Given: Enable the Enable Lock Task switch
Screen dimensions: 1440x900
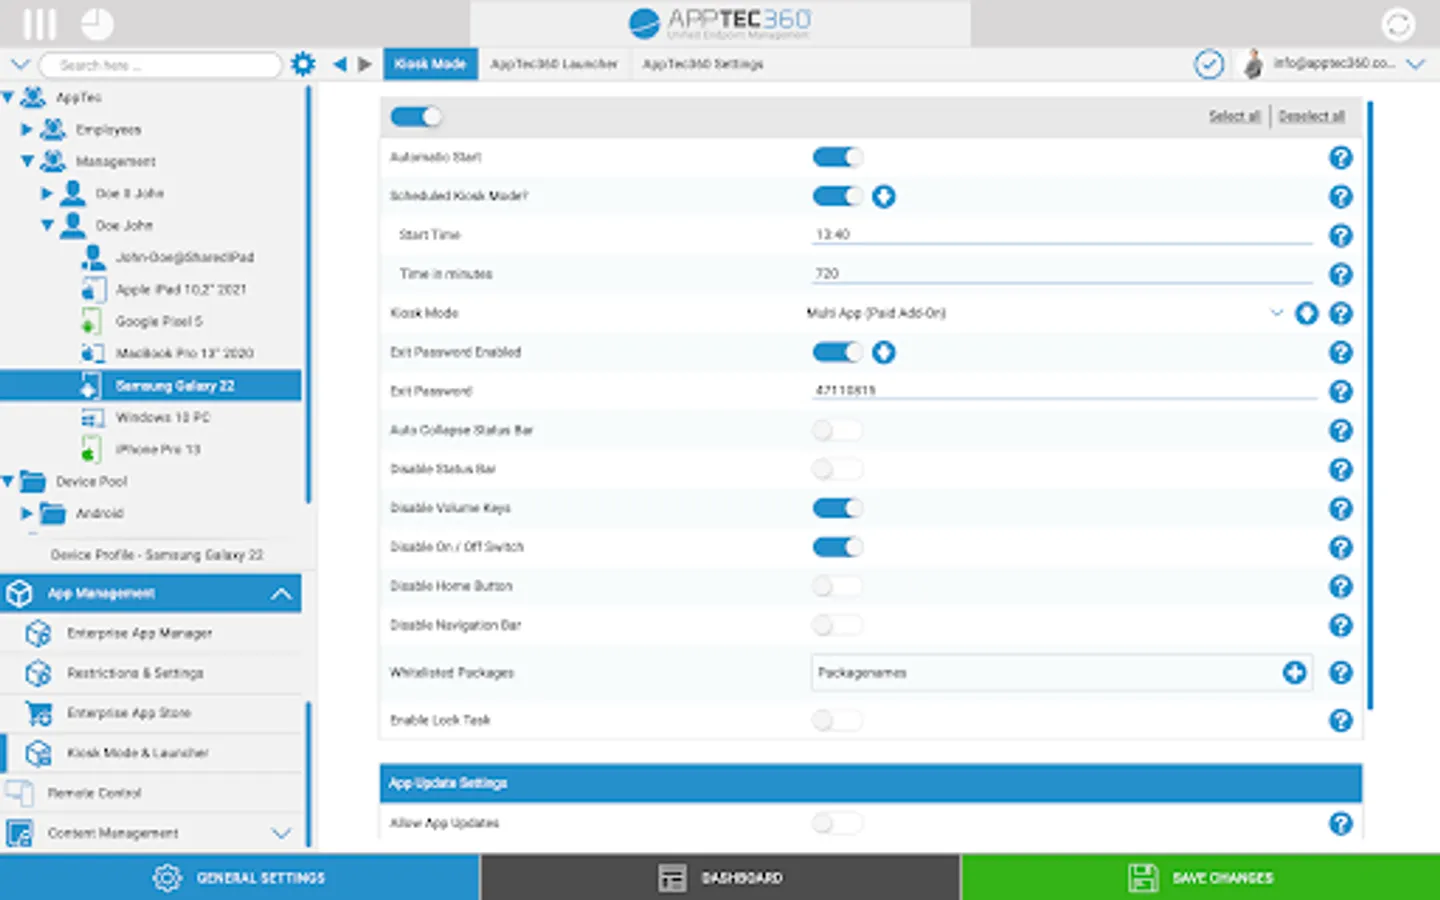Looking at the screenshot, I should coord(837,720).
